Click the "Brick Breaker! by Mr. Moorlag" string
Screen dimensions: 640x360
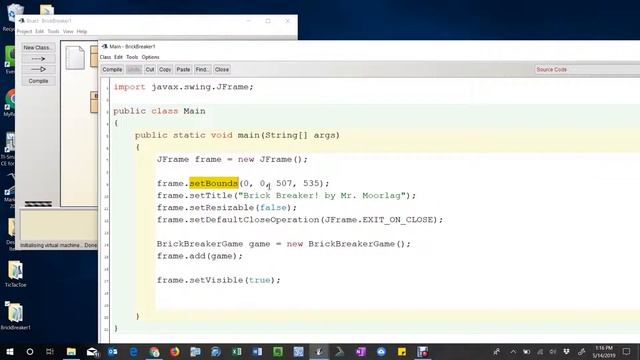pos(322,196)
